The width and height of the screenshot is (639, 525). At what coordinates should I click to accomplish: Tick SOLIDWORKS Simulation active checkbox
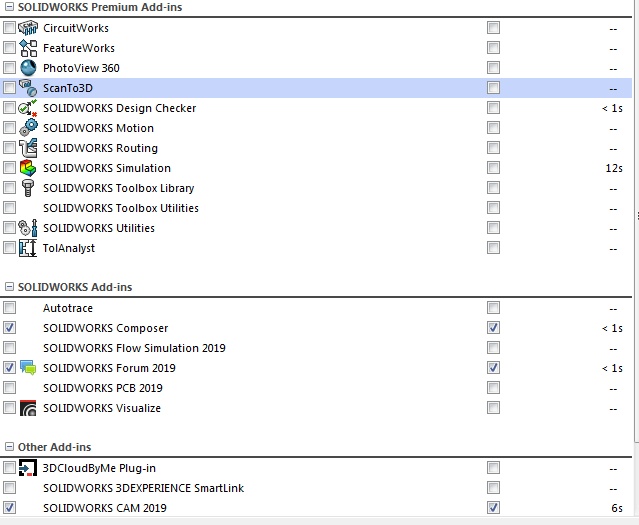click(x=9, y=168)
